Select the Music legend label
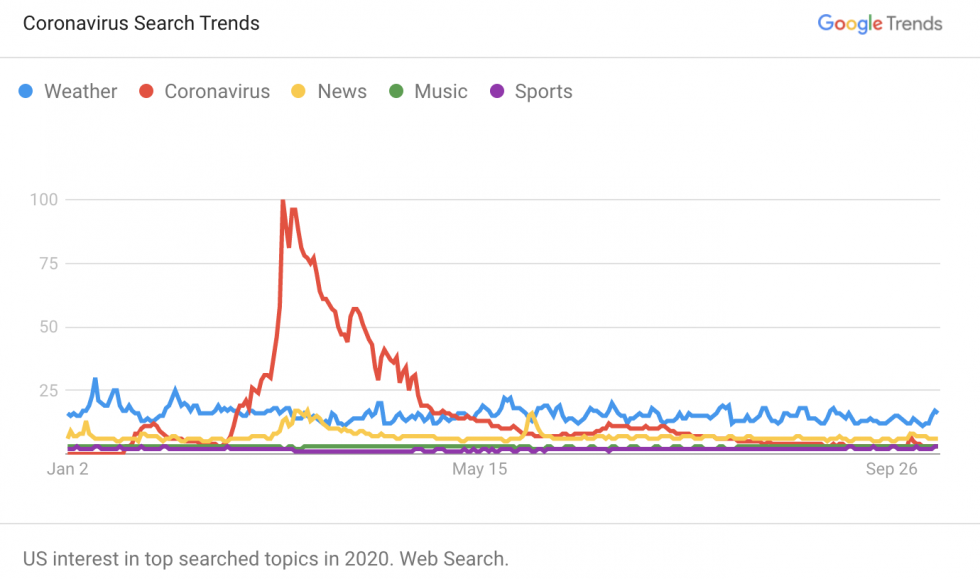Screen dimensions: 980x579 pyautogui.click(x=441, y=92)
